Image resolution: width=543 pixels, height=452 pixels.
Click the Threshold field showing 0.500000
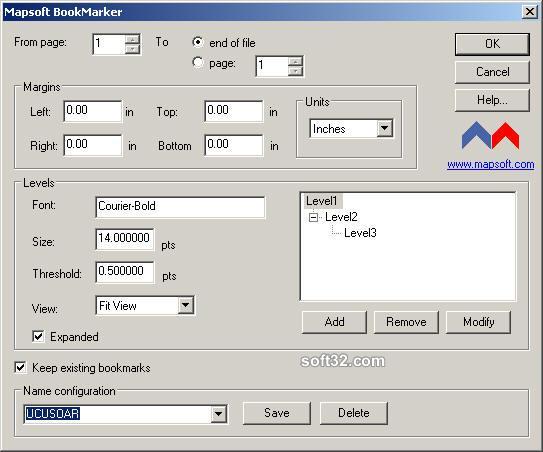click(x=125, y=272)
